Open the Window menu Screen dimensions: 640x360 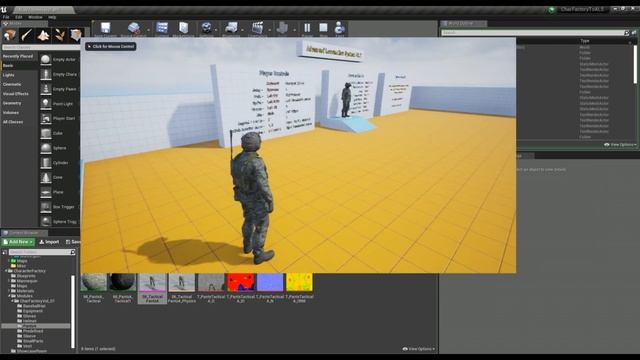coord(35,17)
